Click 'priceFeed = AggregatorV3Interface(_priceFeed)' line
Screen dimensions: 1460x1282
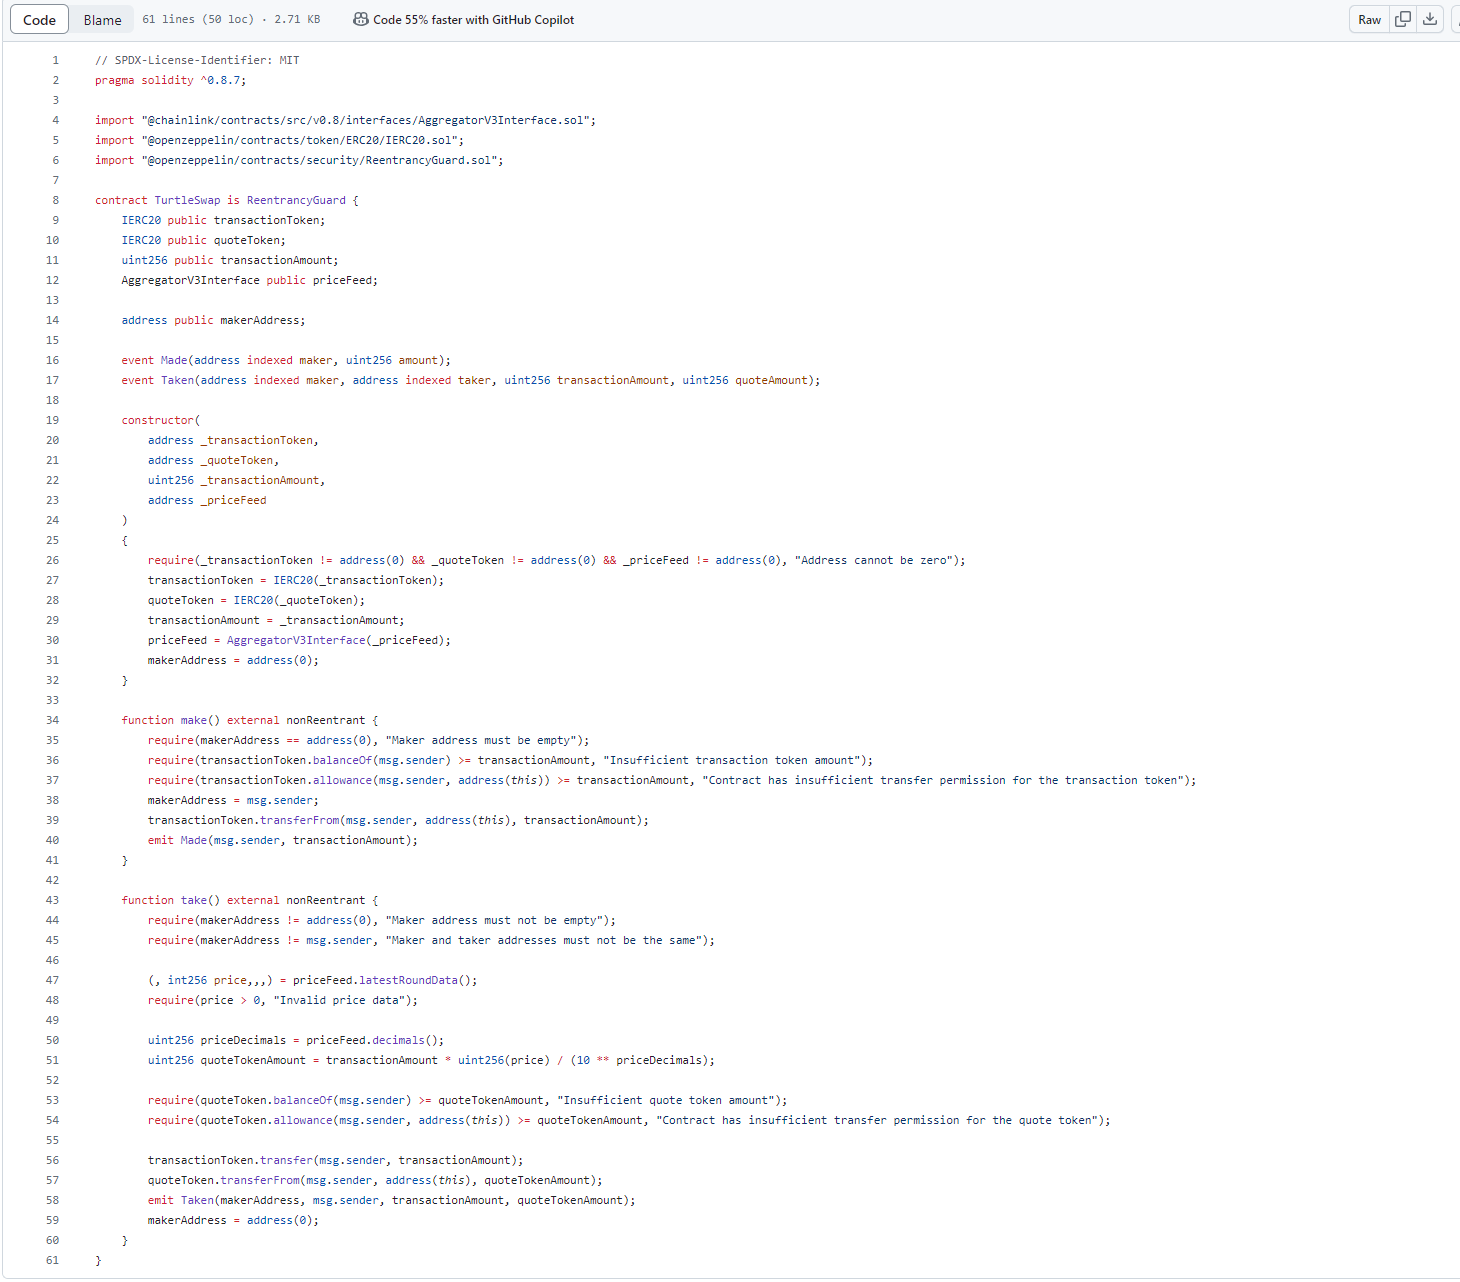[299, 640]
